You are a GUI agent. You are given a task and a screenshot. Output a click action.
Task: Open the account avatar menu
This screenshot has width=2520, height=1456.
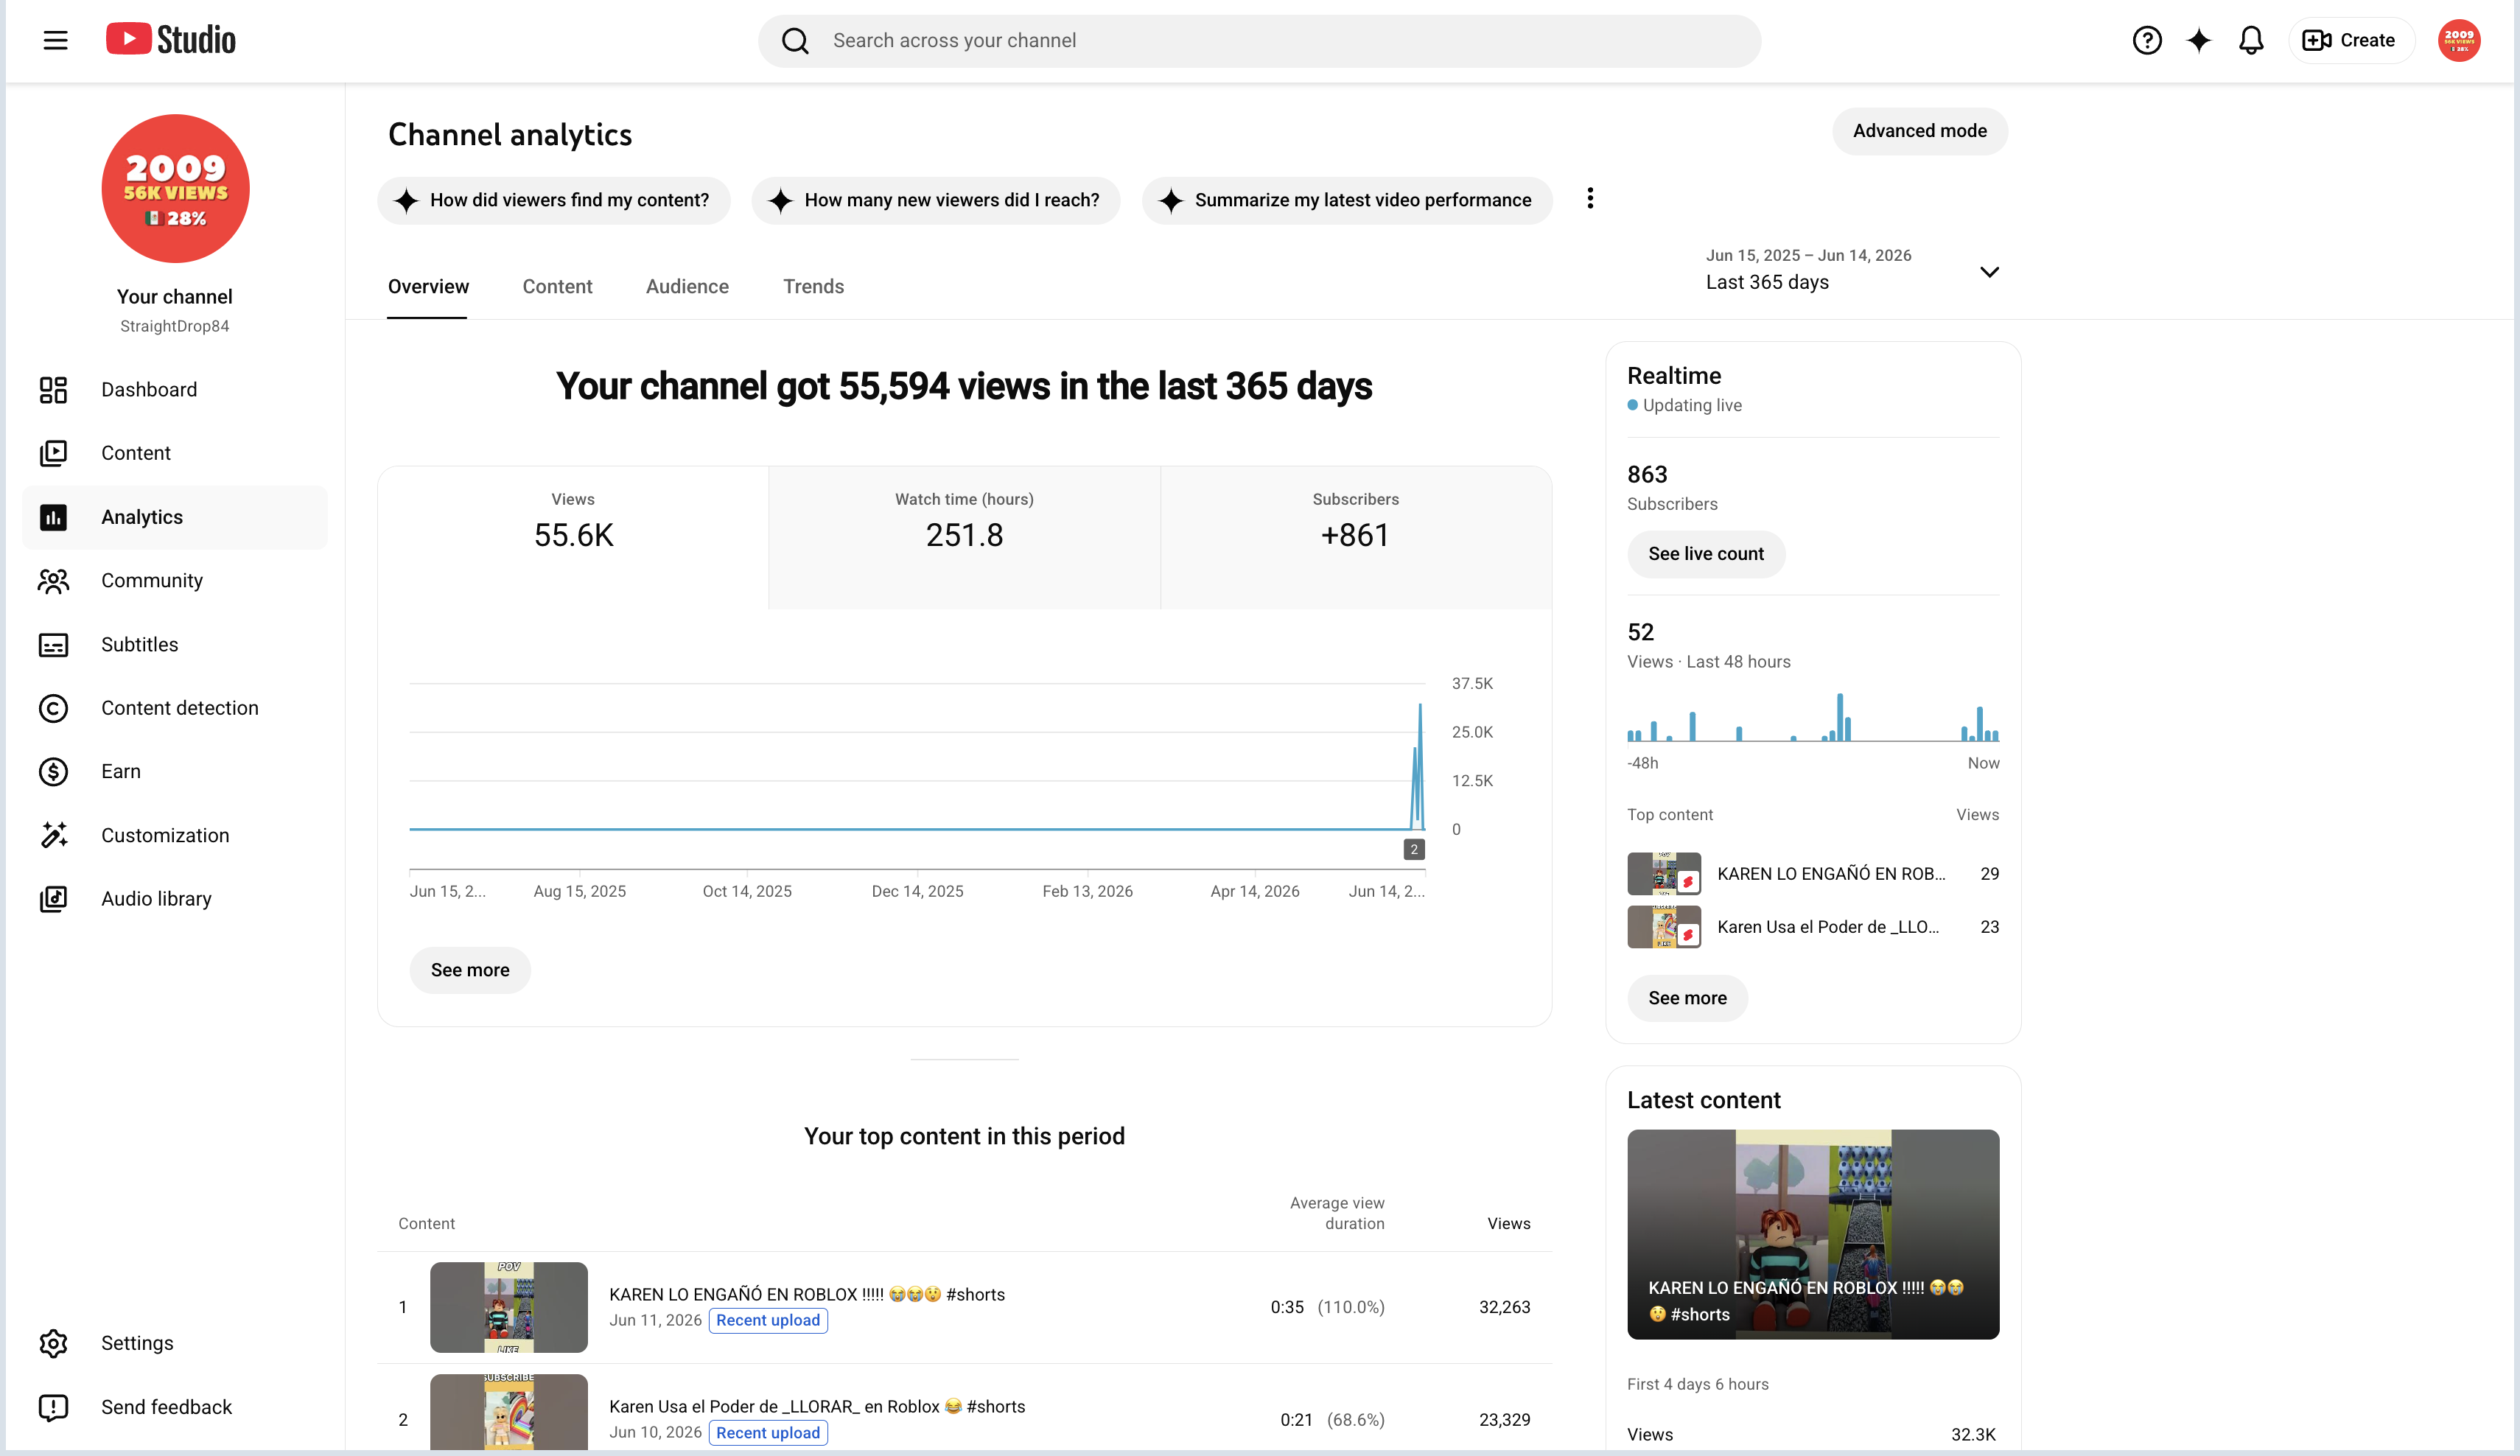[2458, 40]
